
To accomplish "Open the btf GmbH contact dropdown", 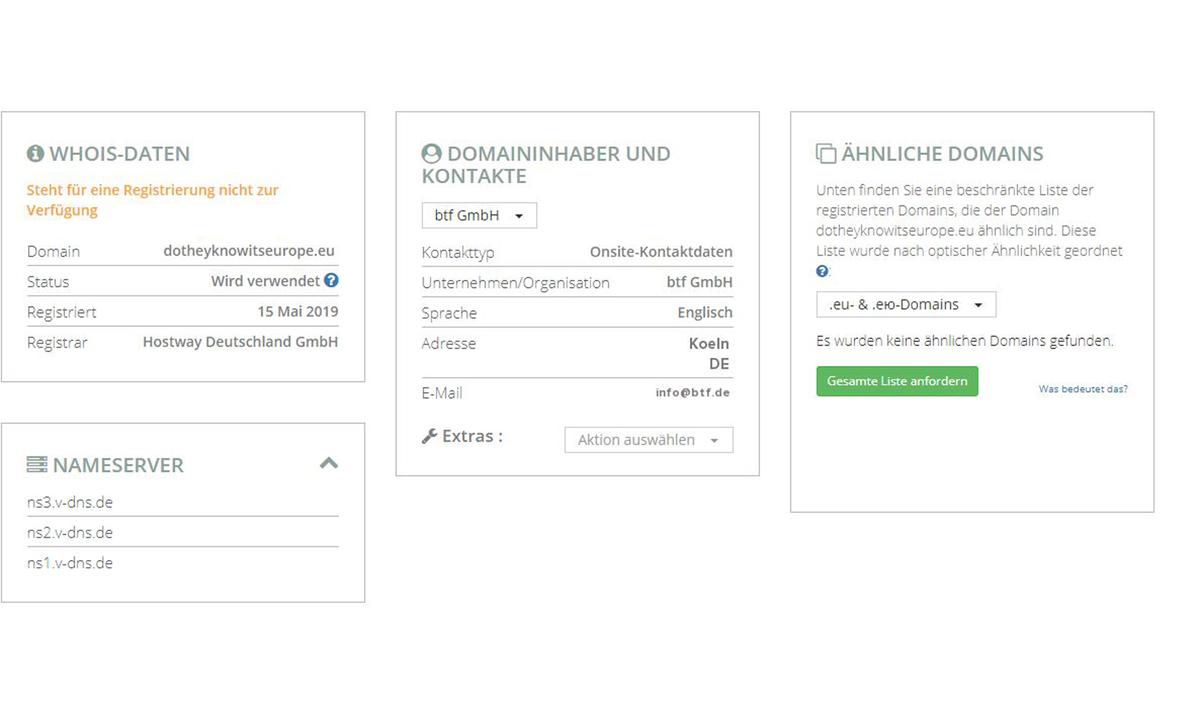I will tap(479, 215).
